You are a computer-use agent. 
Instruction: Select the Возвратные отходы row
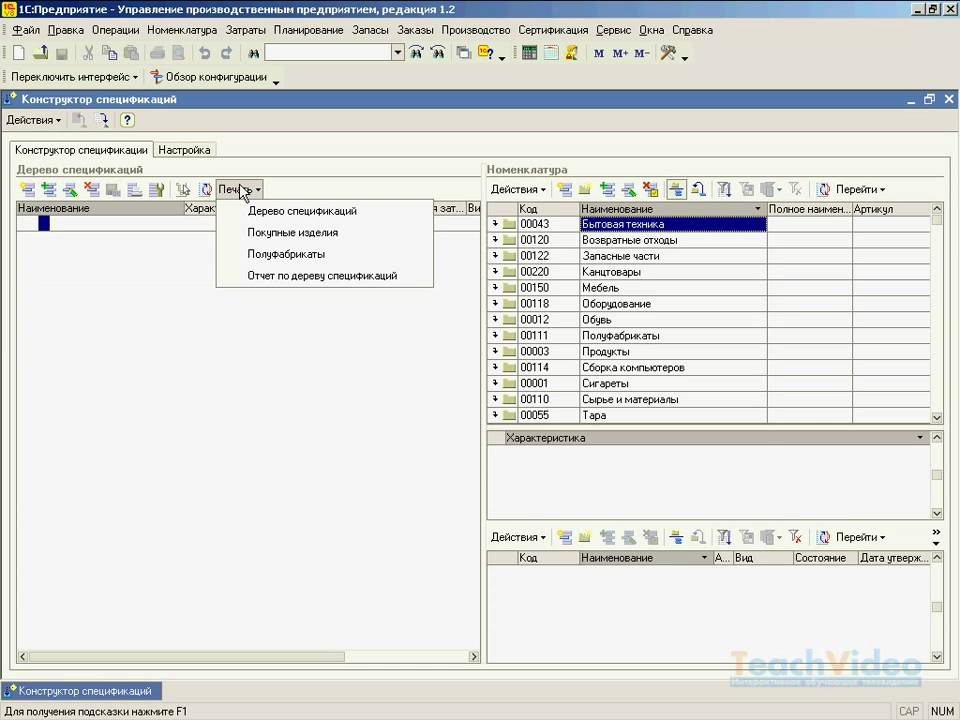(708, 240)
